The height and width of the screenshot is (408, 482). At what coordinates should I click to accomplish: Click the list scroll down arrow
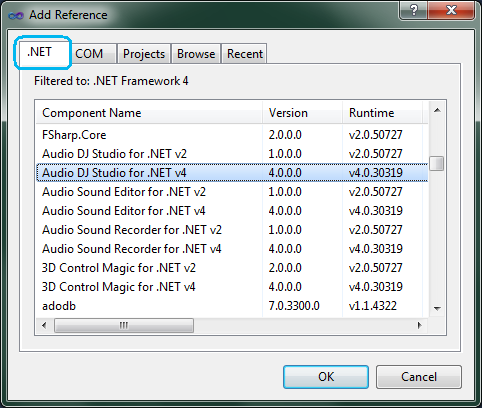tap(437, 309)
